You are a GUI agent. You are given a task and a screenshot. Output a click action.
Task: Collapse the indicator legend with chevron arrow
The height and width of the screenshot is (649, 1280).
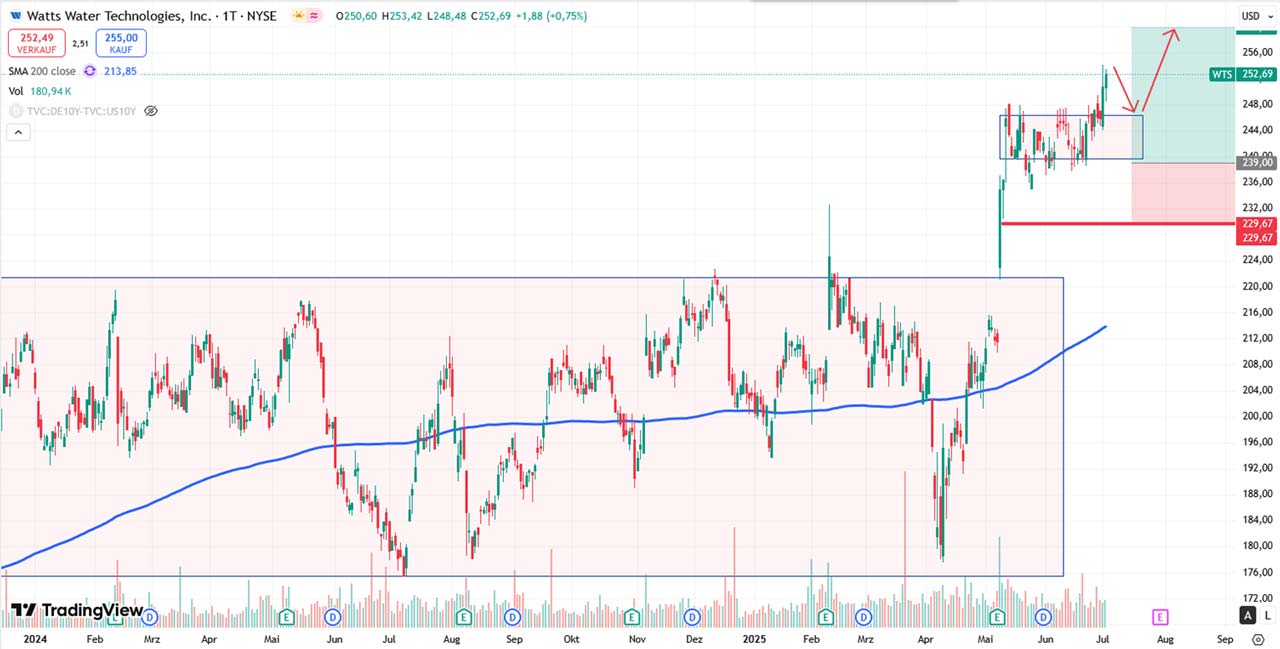pyautogui.click(x=17, y=132)
